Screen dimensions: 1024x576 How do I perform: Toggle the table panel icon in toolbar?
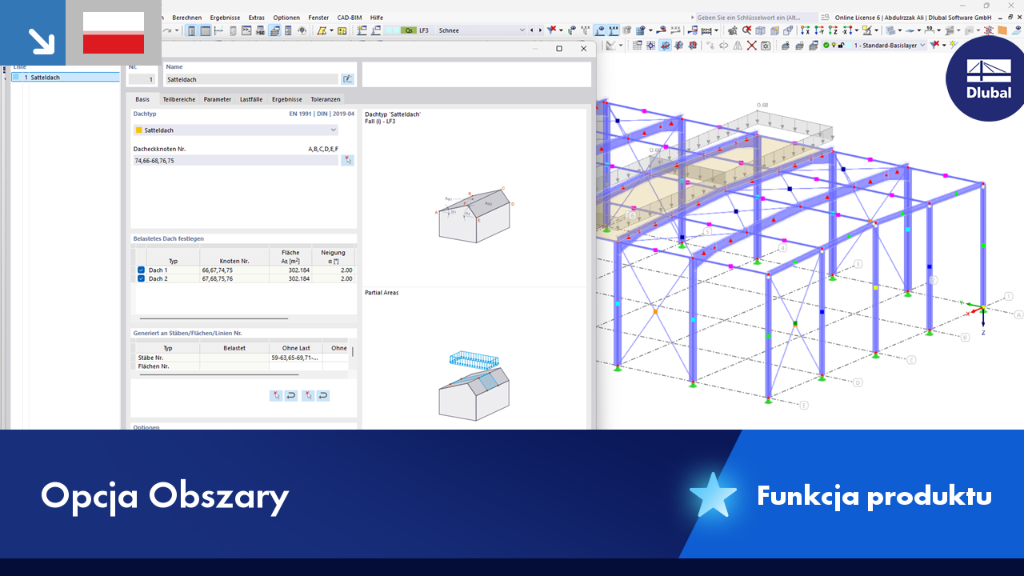205,30
